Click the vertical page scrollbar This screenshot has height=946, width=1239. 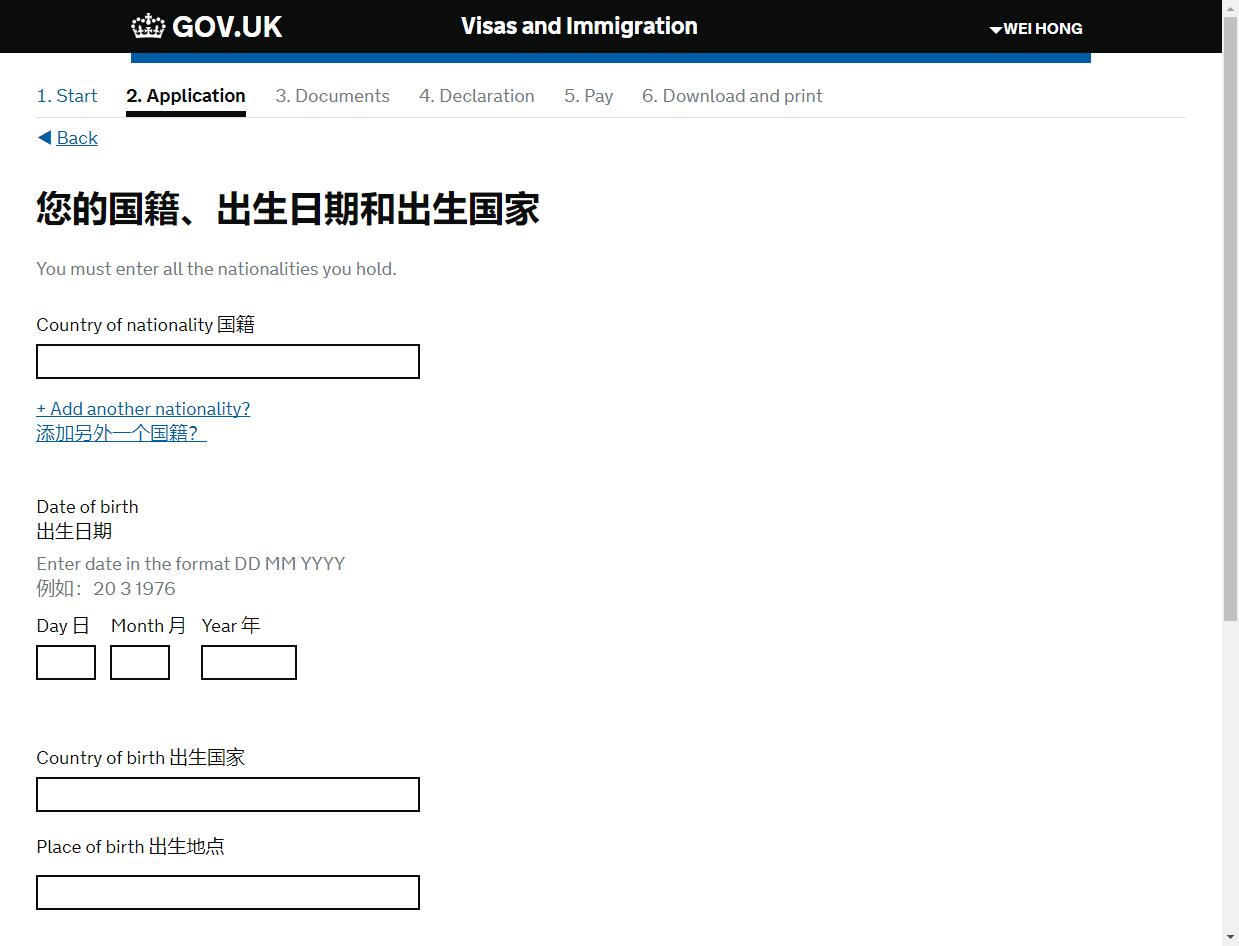1230,330
